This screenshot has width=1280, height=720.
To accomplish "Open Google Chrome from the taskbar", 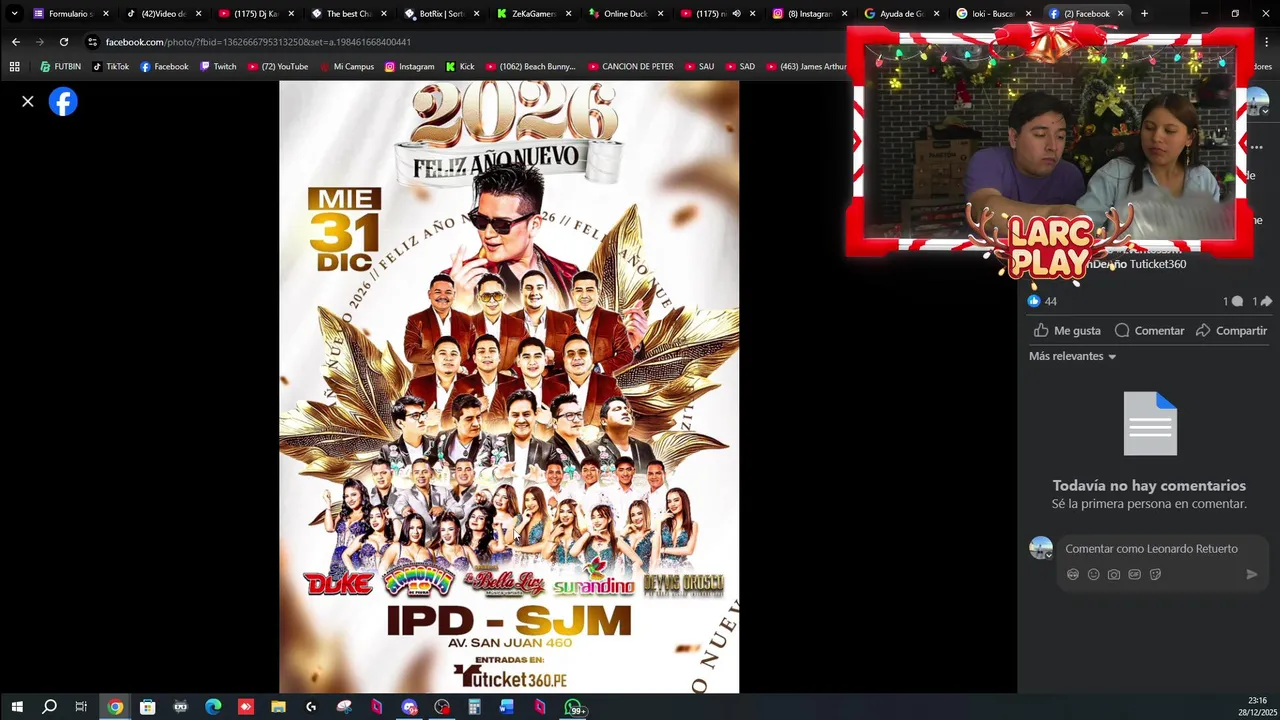I will coord(115,707).
